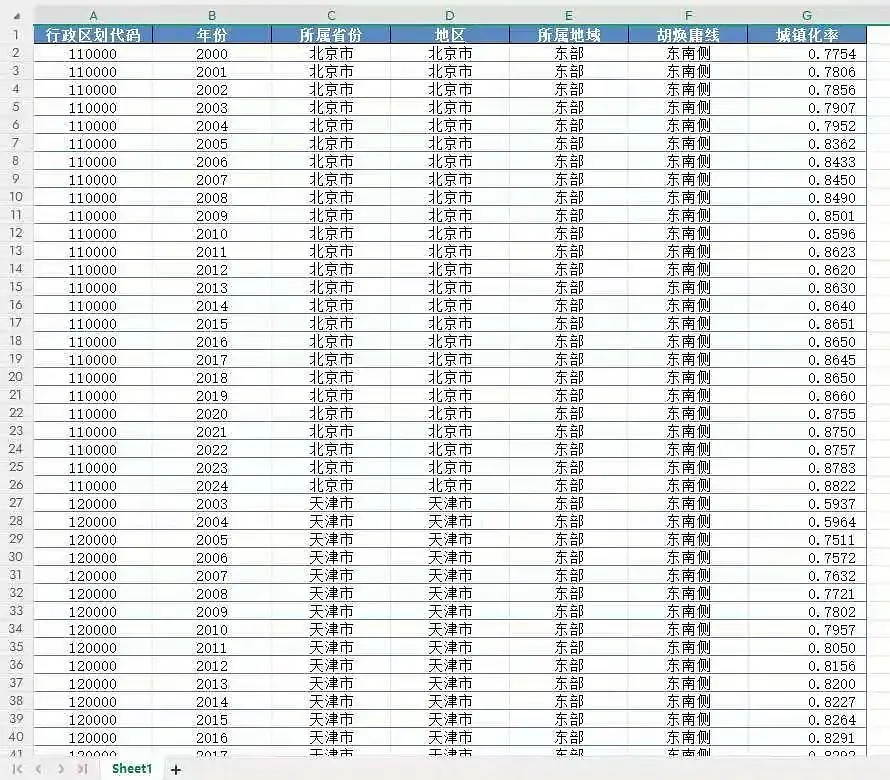Select cell with value 0.7754
The width and height of the screenshot is (890, 780).
click(807, 54)
